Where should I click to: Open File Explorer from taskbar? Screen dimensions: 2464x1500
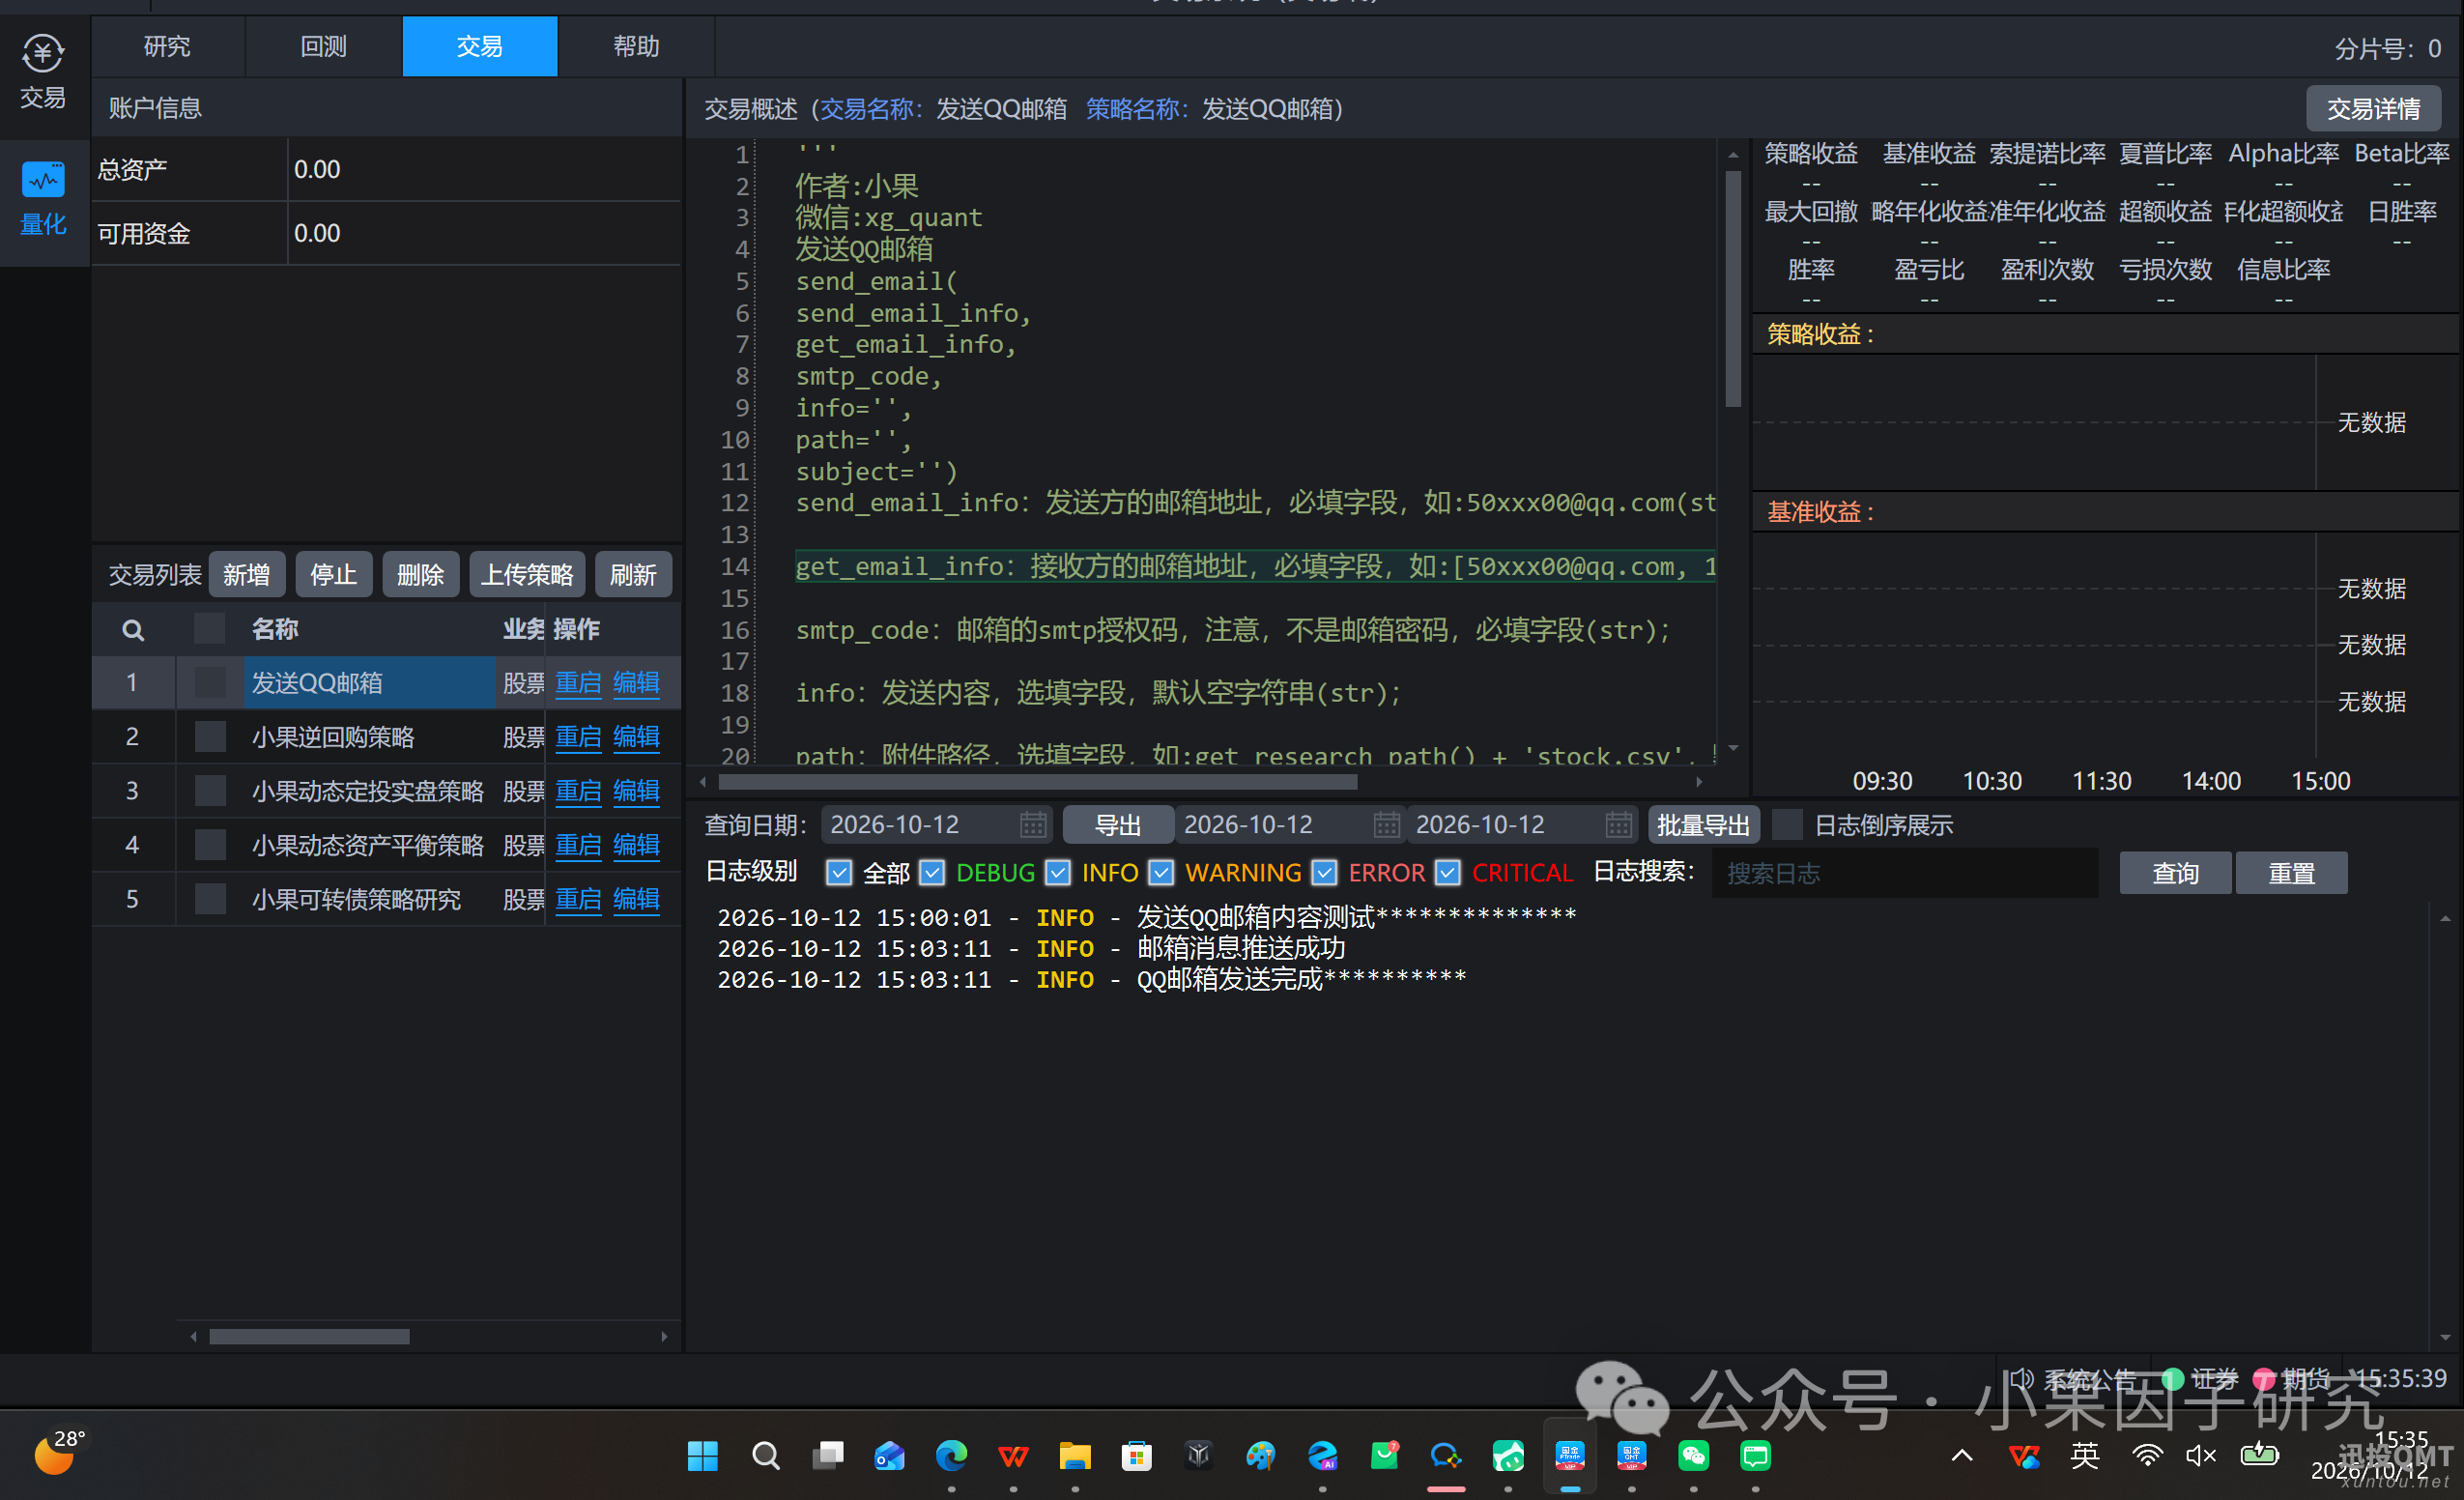click(1075, 1456)
